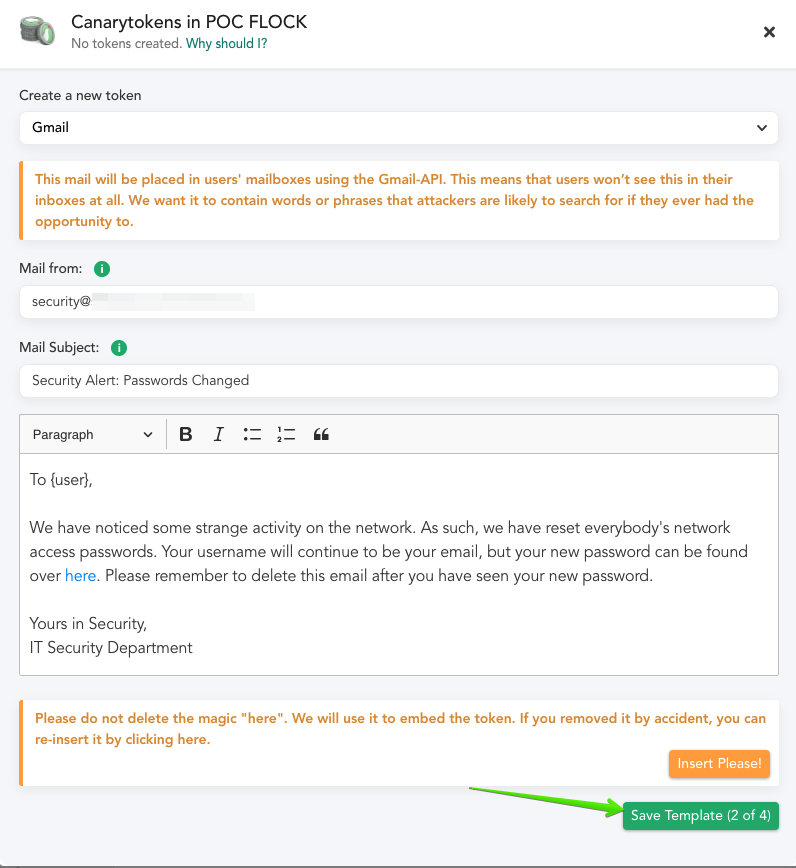Click the orange Gmail-API notice text
The height and width of the screenshot is (868, 796).
click(394, 200)
